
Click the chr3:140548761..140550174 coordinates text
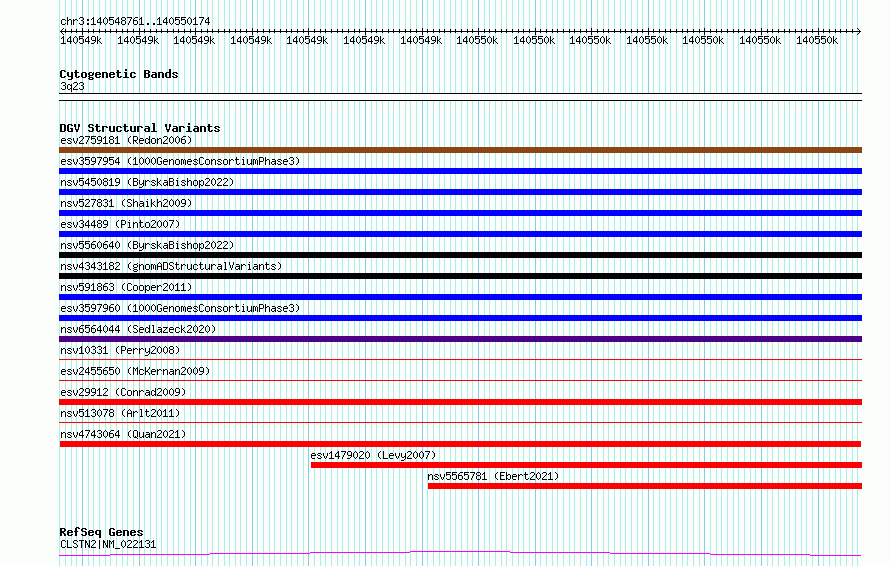coord(135,22)
